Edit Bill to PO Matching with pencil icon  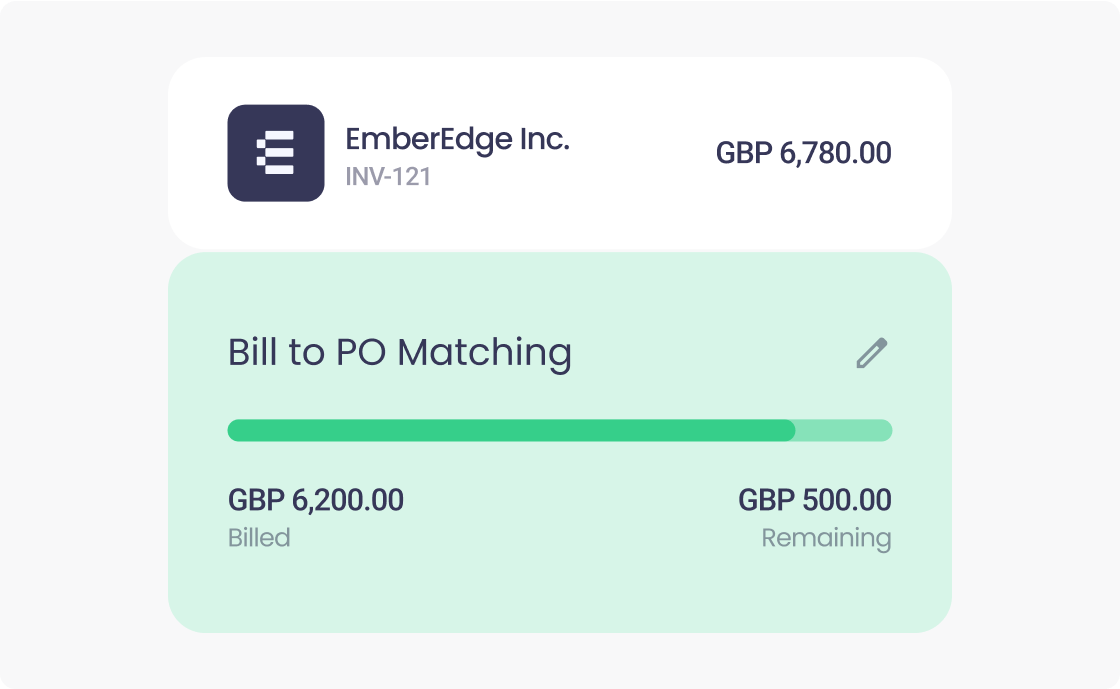872,353
